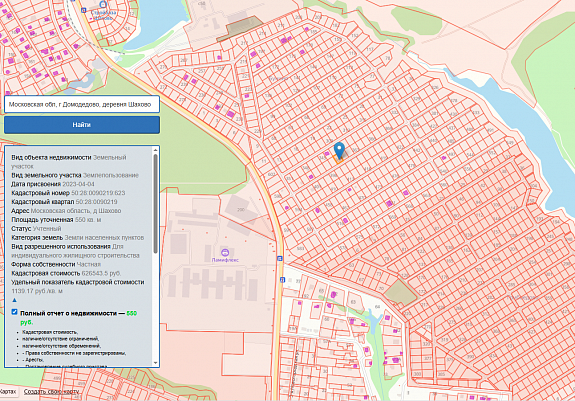This screenshot has height=401, width=575.
Task: Toggle the Полный отчет о недвижимости checkbox
Action: coord(14,312)
